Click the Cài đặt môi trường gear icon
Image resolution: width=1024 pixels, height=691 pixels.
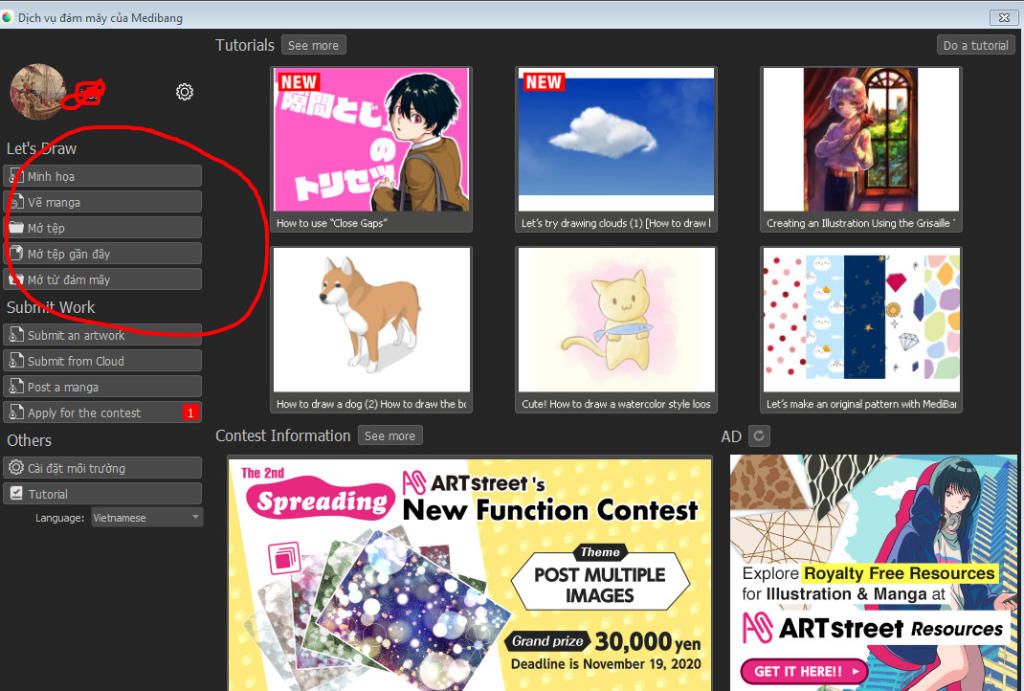coord(16,468)
